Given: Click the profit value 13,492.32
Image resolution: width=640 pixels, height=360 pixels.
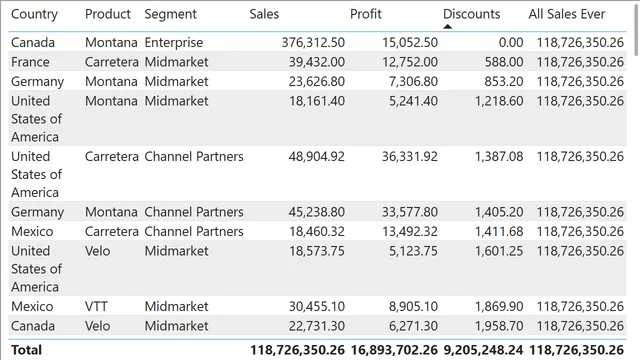Looking at the screenshot, I should (410, 232).
